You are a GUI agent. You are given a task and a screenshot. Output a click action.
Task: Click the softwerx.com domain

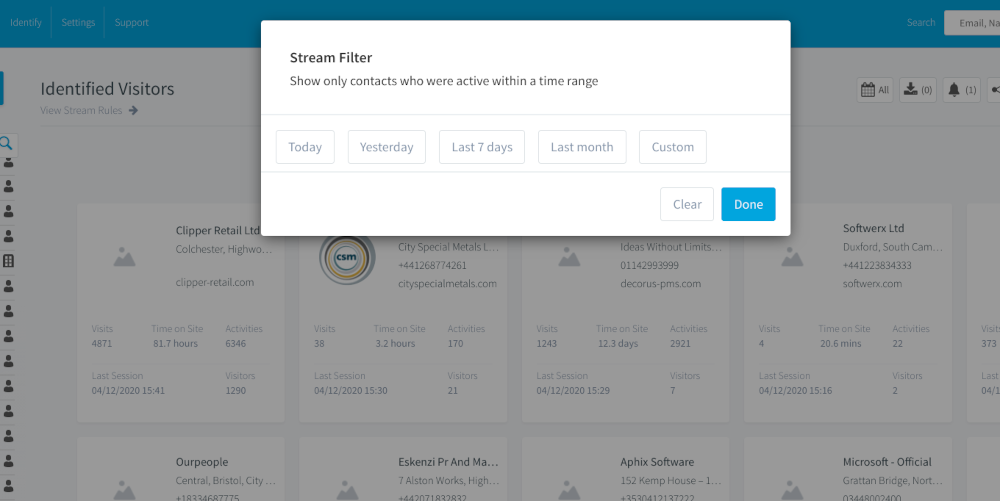pos(872,284)
